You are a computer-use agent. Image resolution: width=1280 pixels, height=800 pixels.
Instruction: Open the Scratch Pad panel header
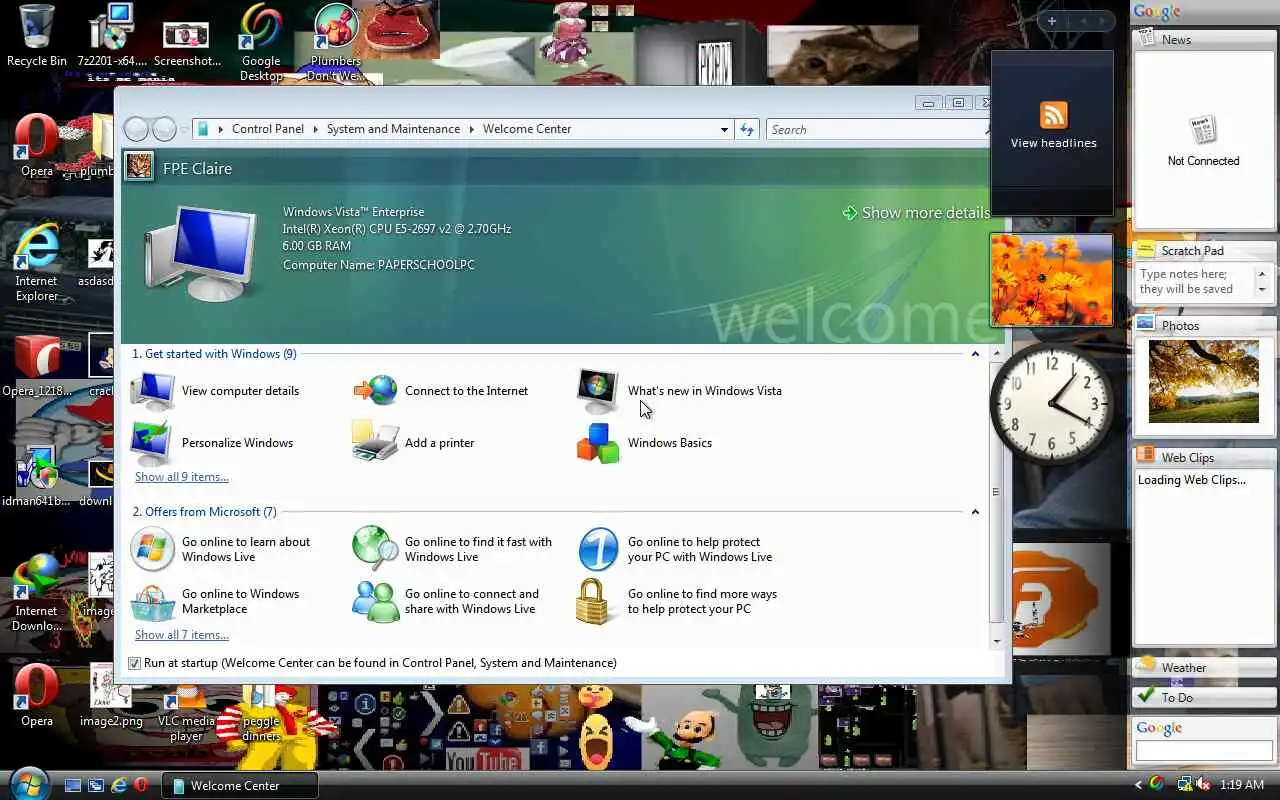click(1204, 250)
